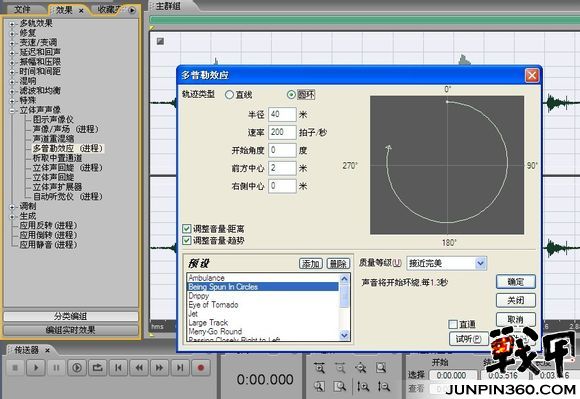
Task: Click the Pause button in the transport
Action: 56,368
